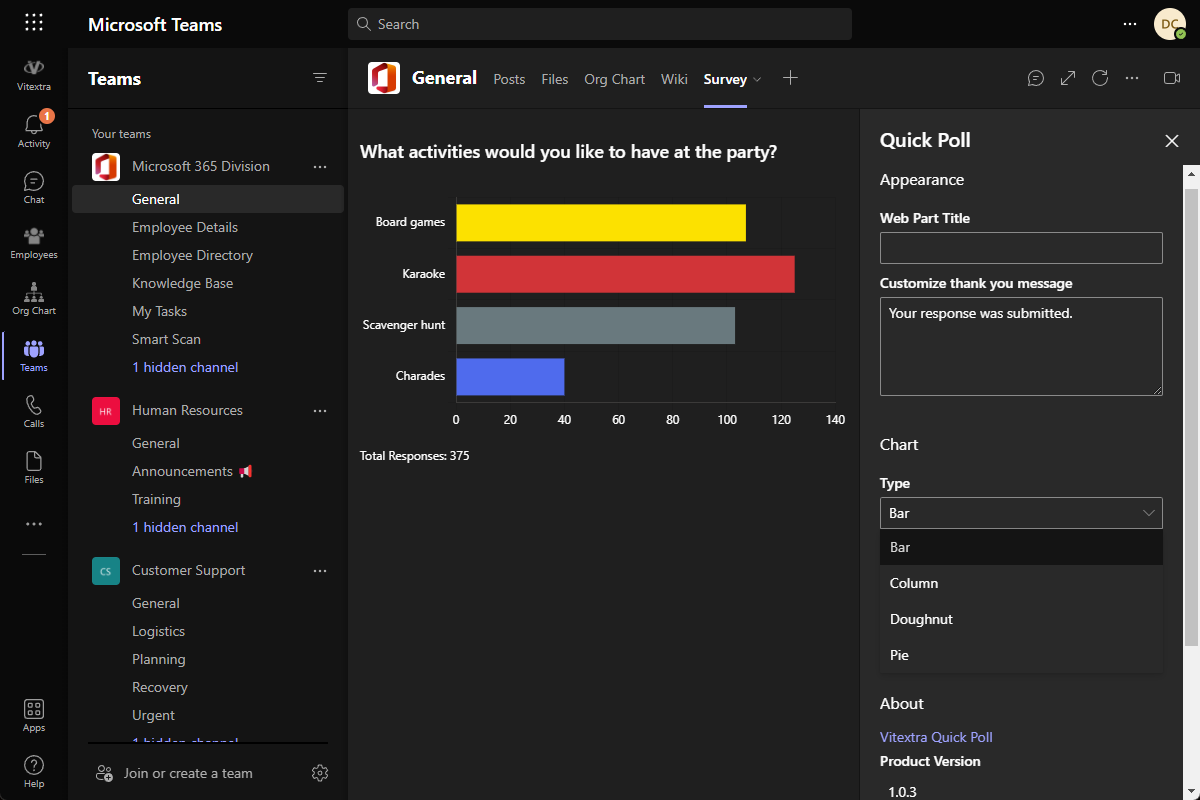Image resolution: width=1200 pixels, height=800 pixels.
Task: Open the Vitextra app in the rail
Action: tap(34, 74)
